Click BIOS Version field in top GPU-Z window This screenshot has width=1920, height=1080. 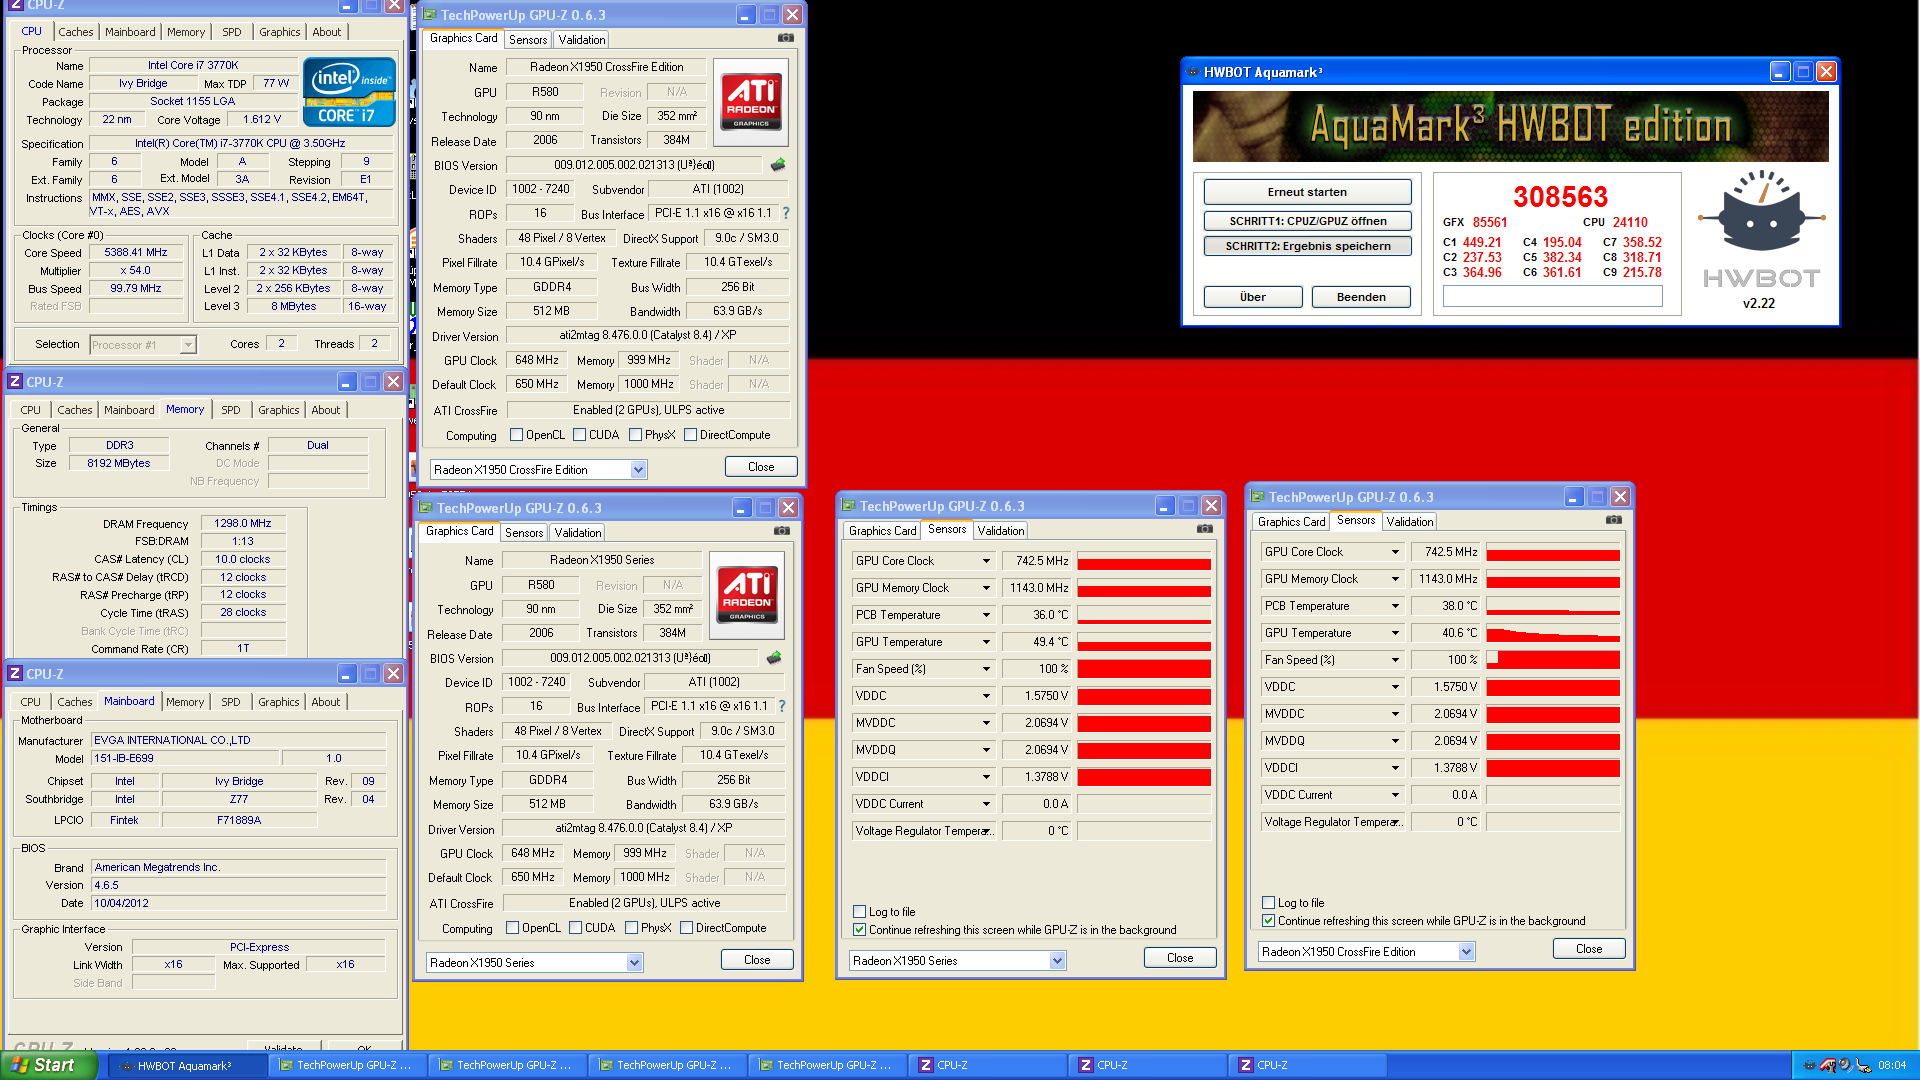634,165
